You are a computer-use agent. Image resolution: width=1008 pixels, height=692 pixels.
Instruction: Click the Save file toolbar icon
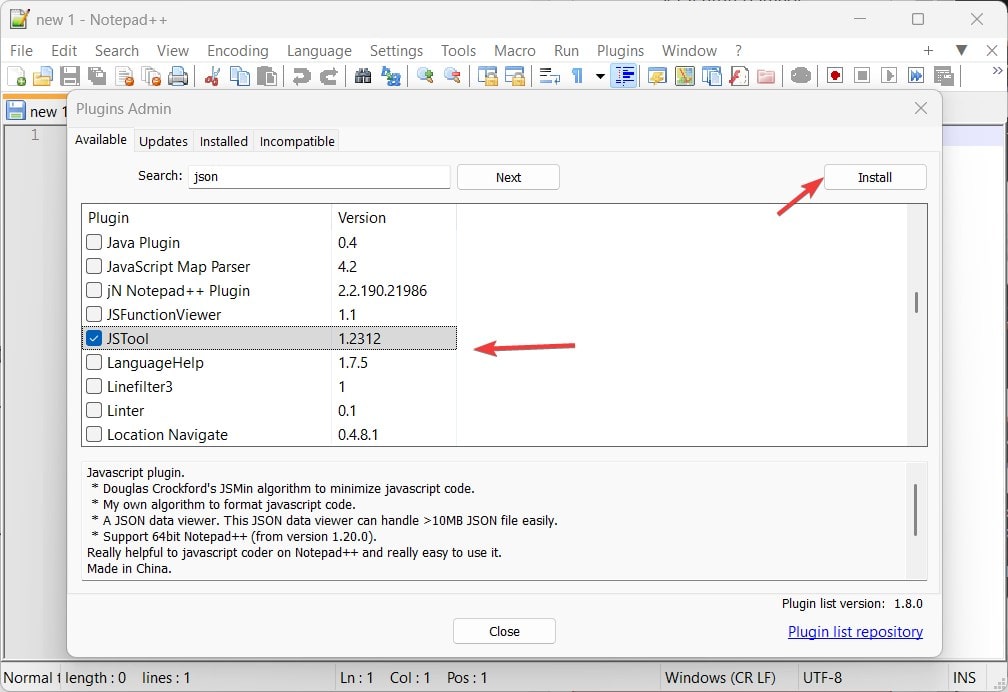[70, 76]
